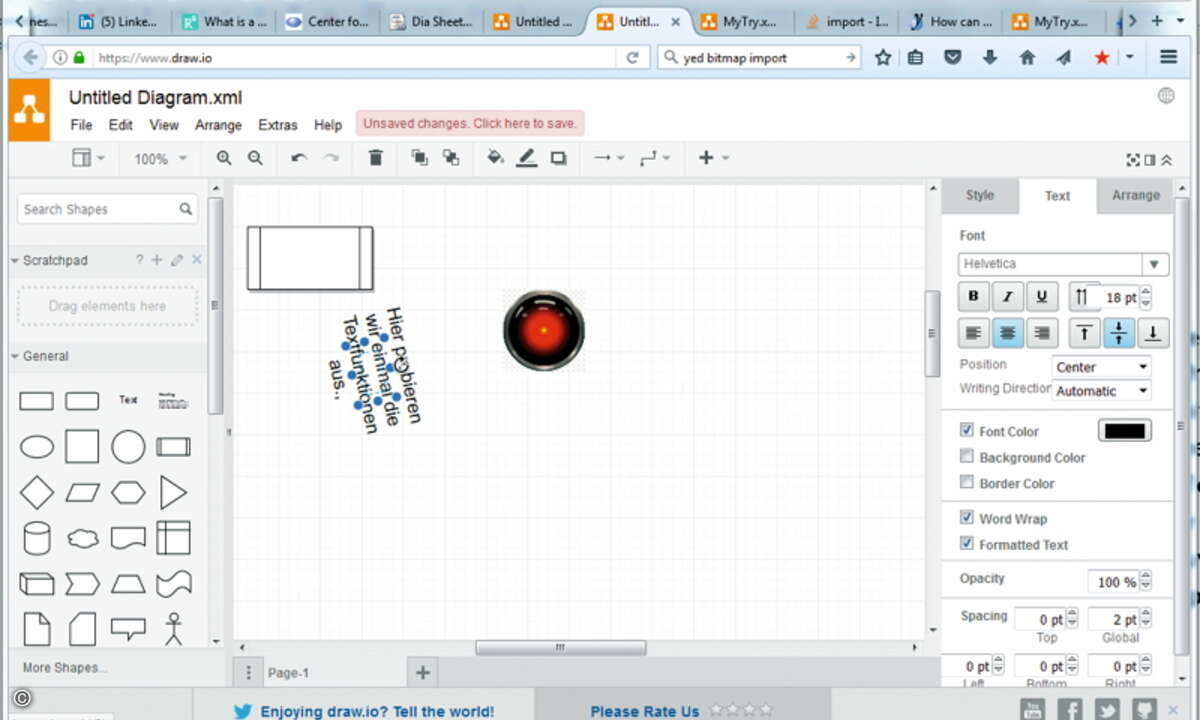Align text to the bottom

coord(1153,333)
